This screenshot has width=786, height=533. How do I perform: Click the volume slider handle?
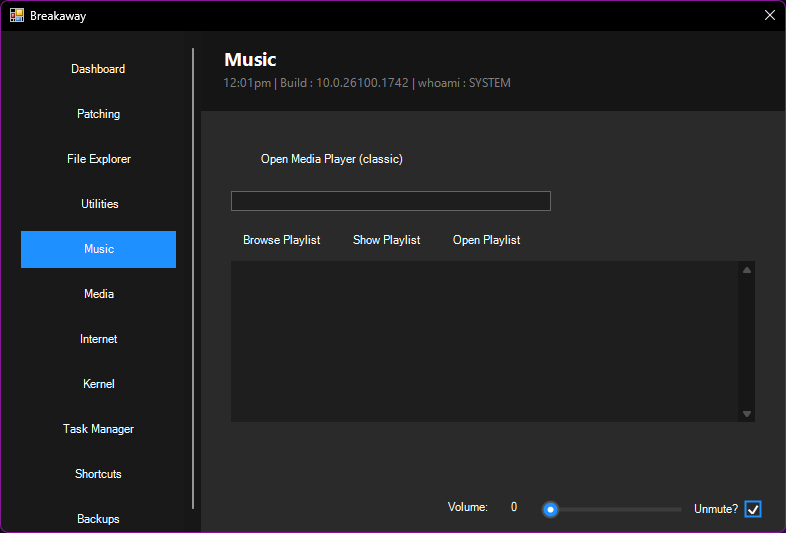coord(550,509)
